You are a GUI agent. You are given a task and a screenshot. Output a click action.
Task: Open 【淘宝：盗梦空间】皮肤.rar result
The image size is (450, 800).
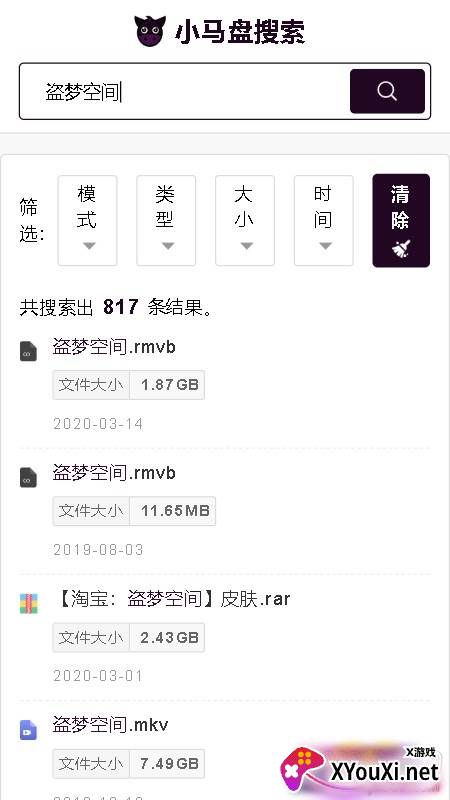pos(171,599)
